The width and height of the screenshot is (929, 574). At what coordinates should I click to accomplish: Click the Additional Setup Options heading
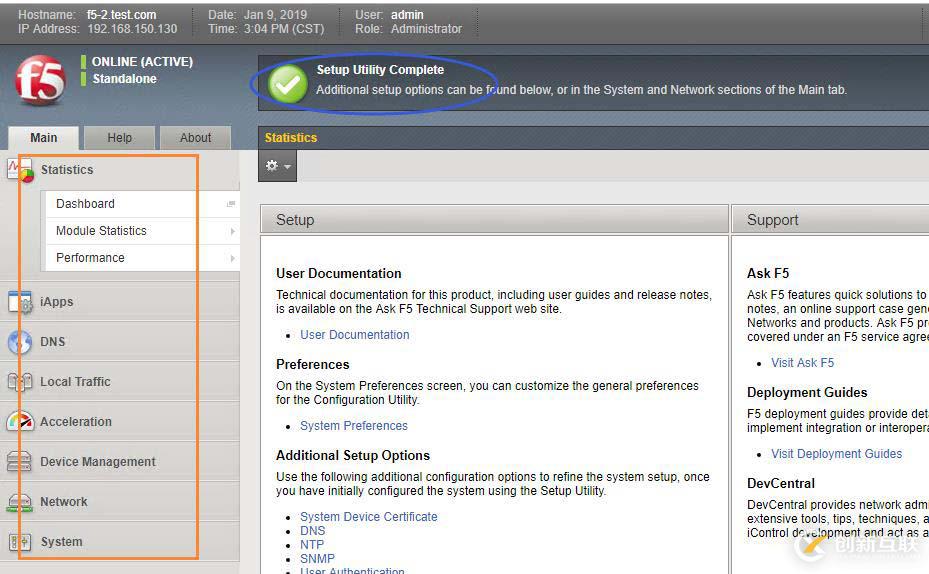click(353, 456)
